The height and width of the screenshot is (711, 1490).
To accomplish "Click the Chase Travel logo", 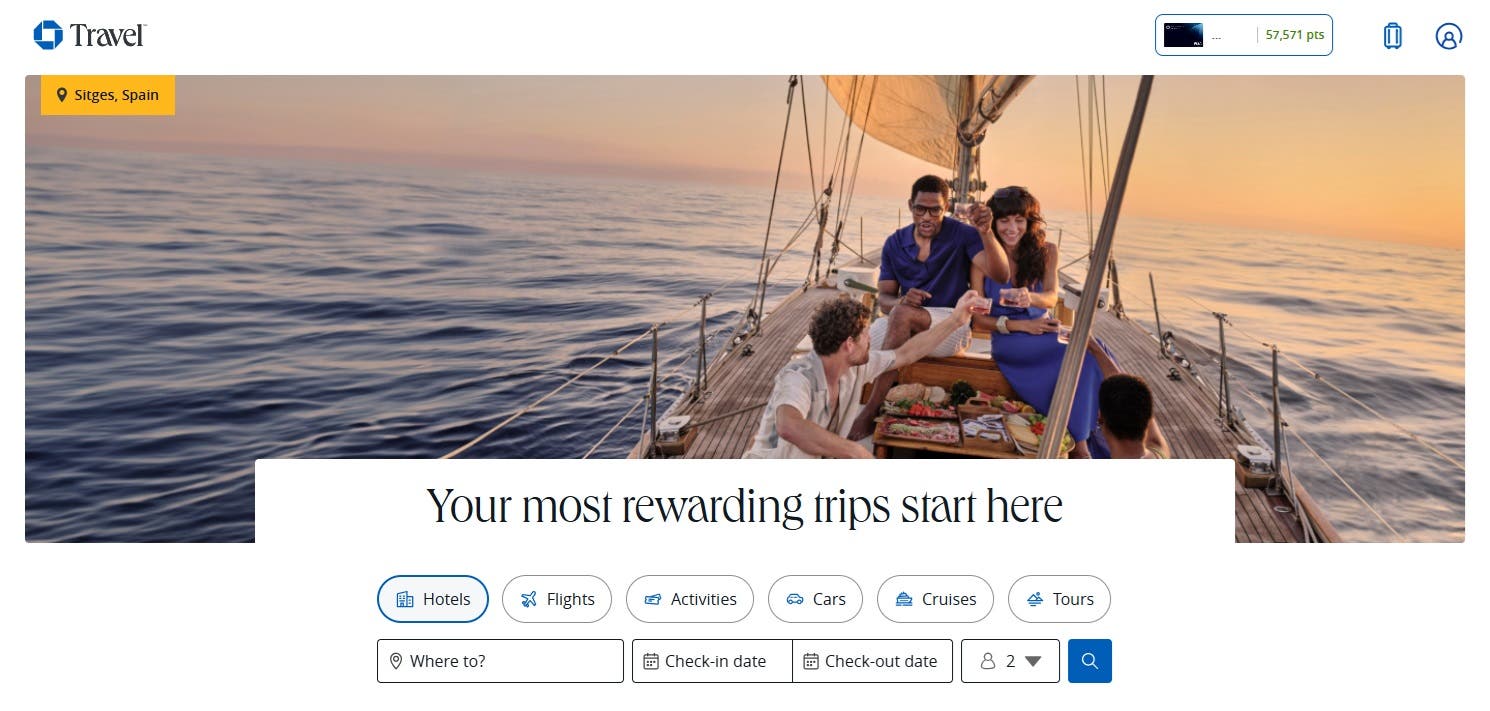I will pyautogui.click(x=90, y=36).
